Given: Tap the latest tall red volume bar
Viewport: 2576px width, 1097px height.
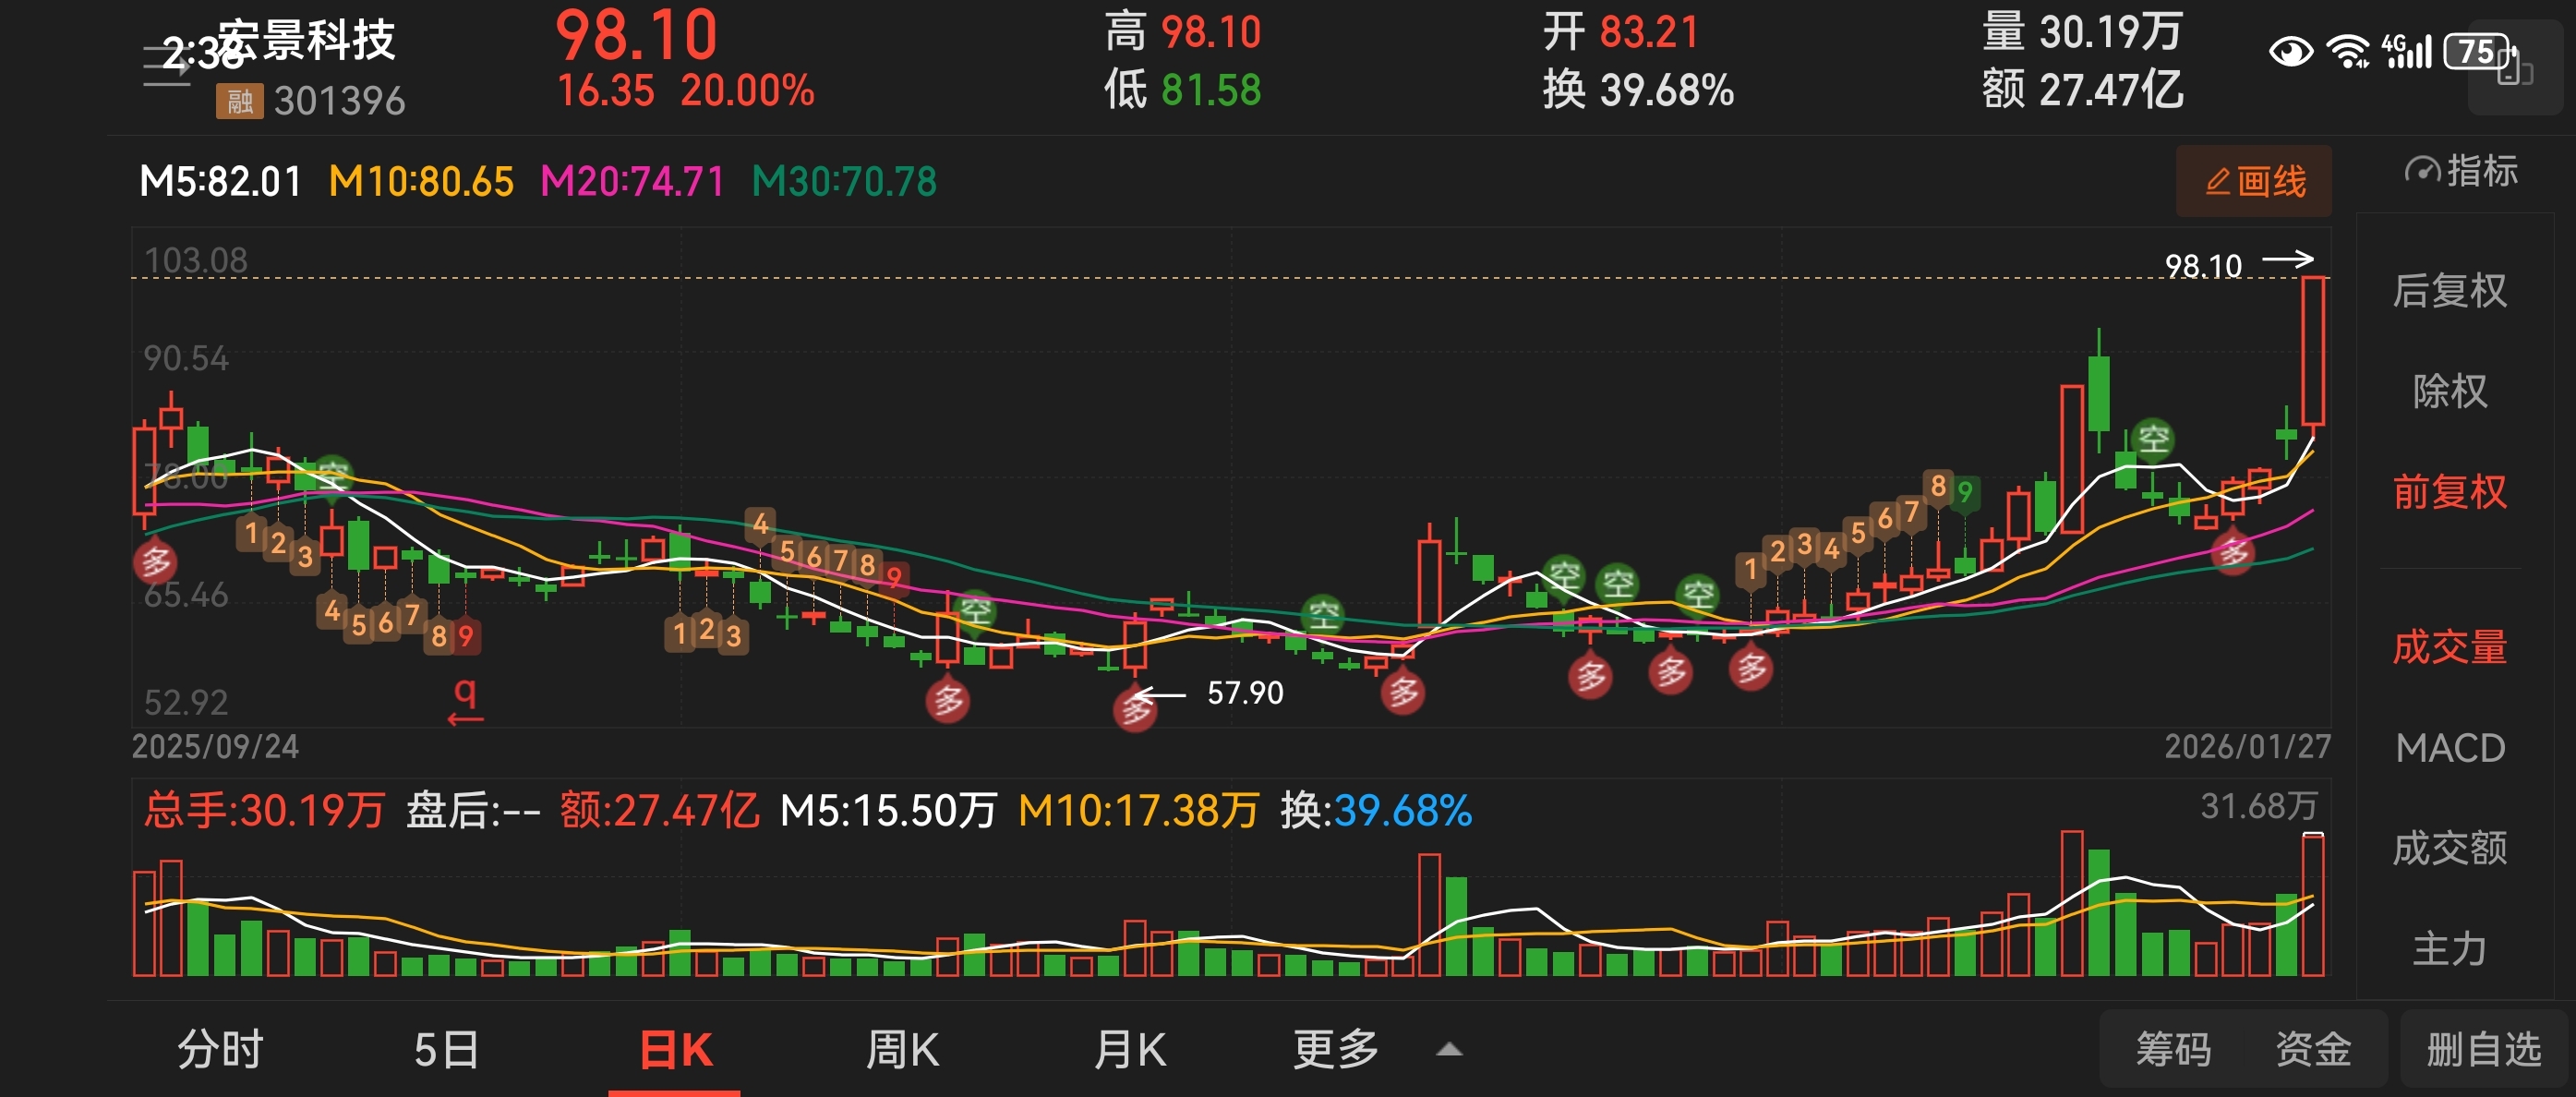Looking at the screenshot, I should click(2312, 905).
